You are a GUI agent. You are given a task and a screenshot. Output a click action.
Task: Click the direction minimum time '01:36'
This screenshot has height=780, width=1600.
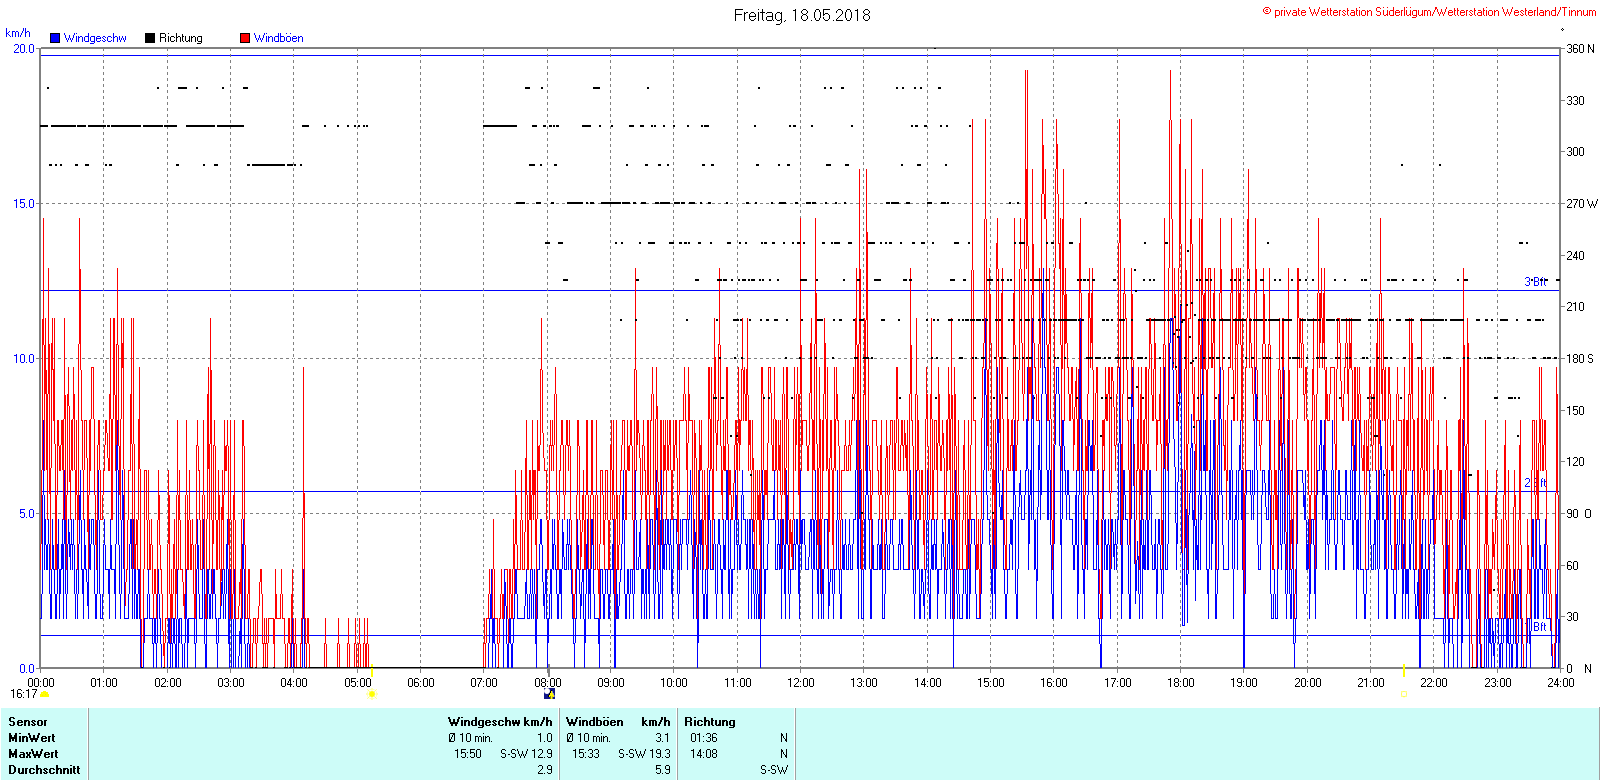click(x=704, y=738)
